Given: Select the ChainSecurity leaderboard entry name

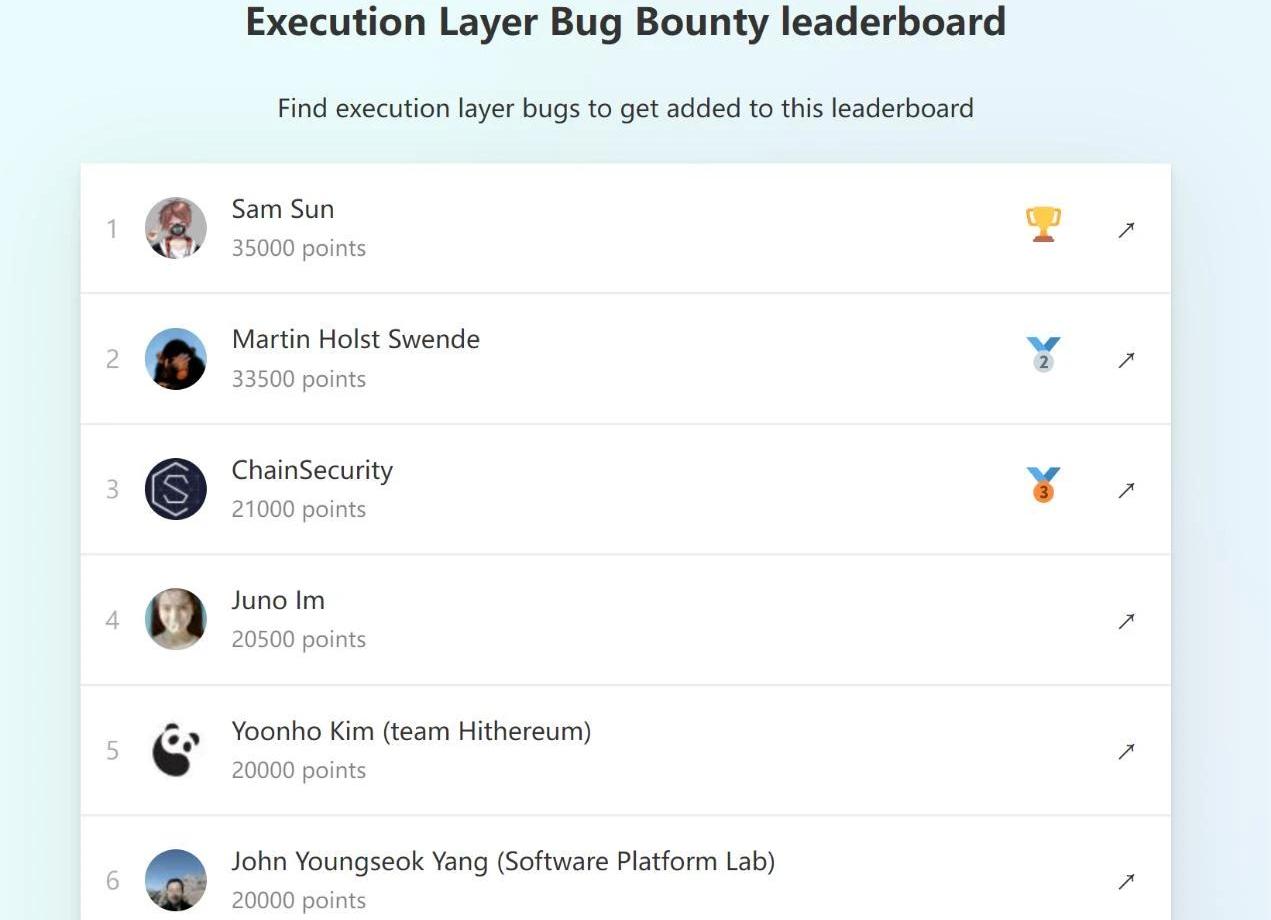Looking at the screenshot, I should click(x=312, y=470).
